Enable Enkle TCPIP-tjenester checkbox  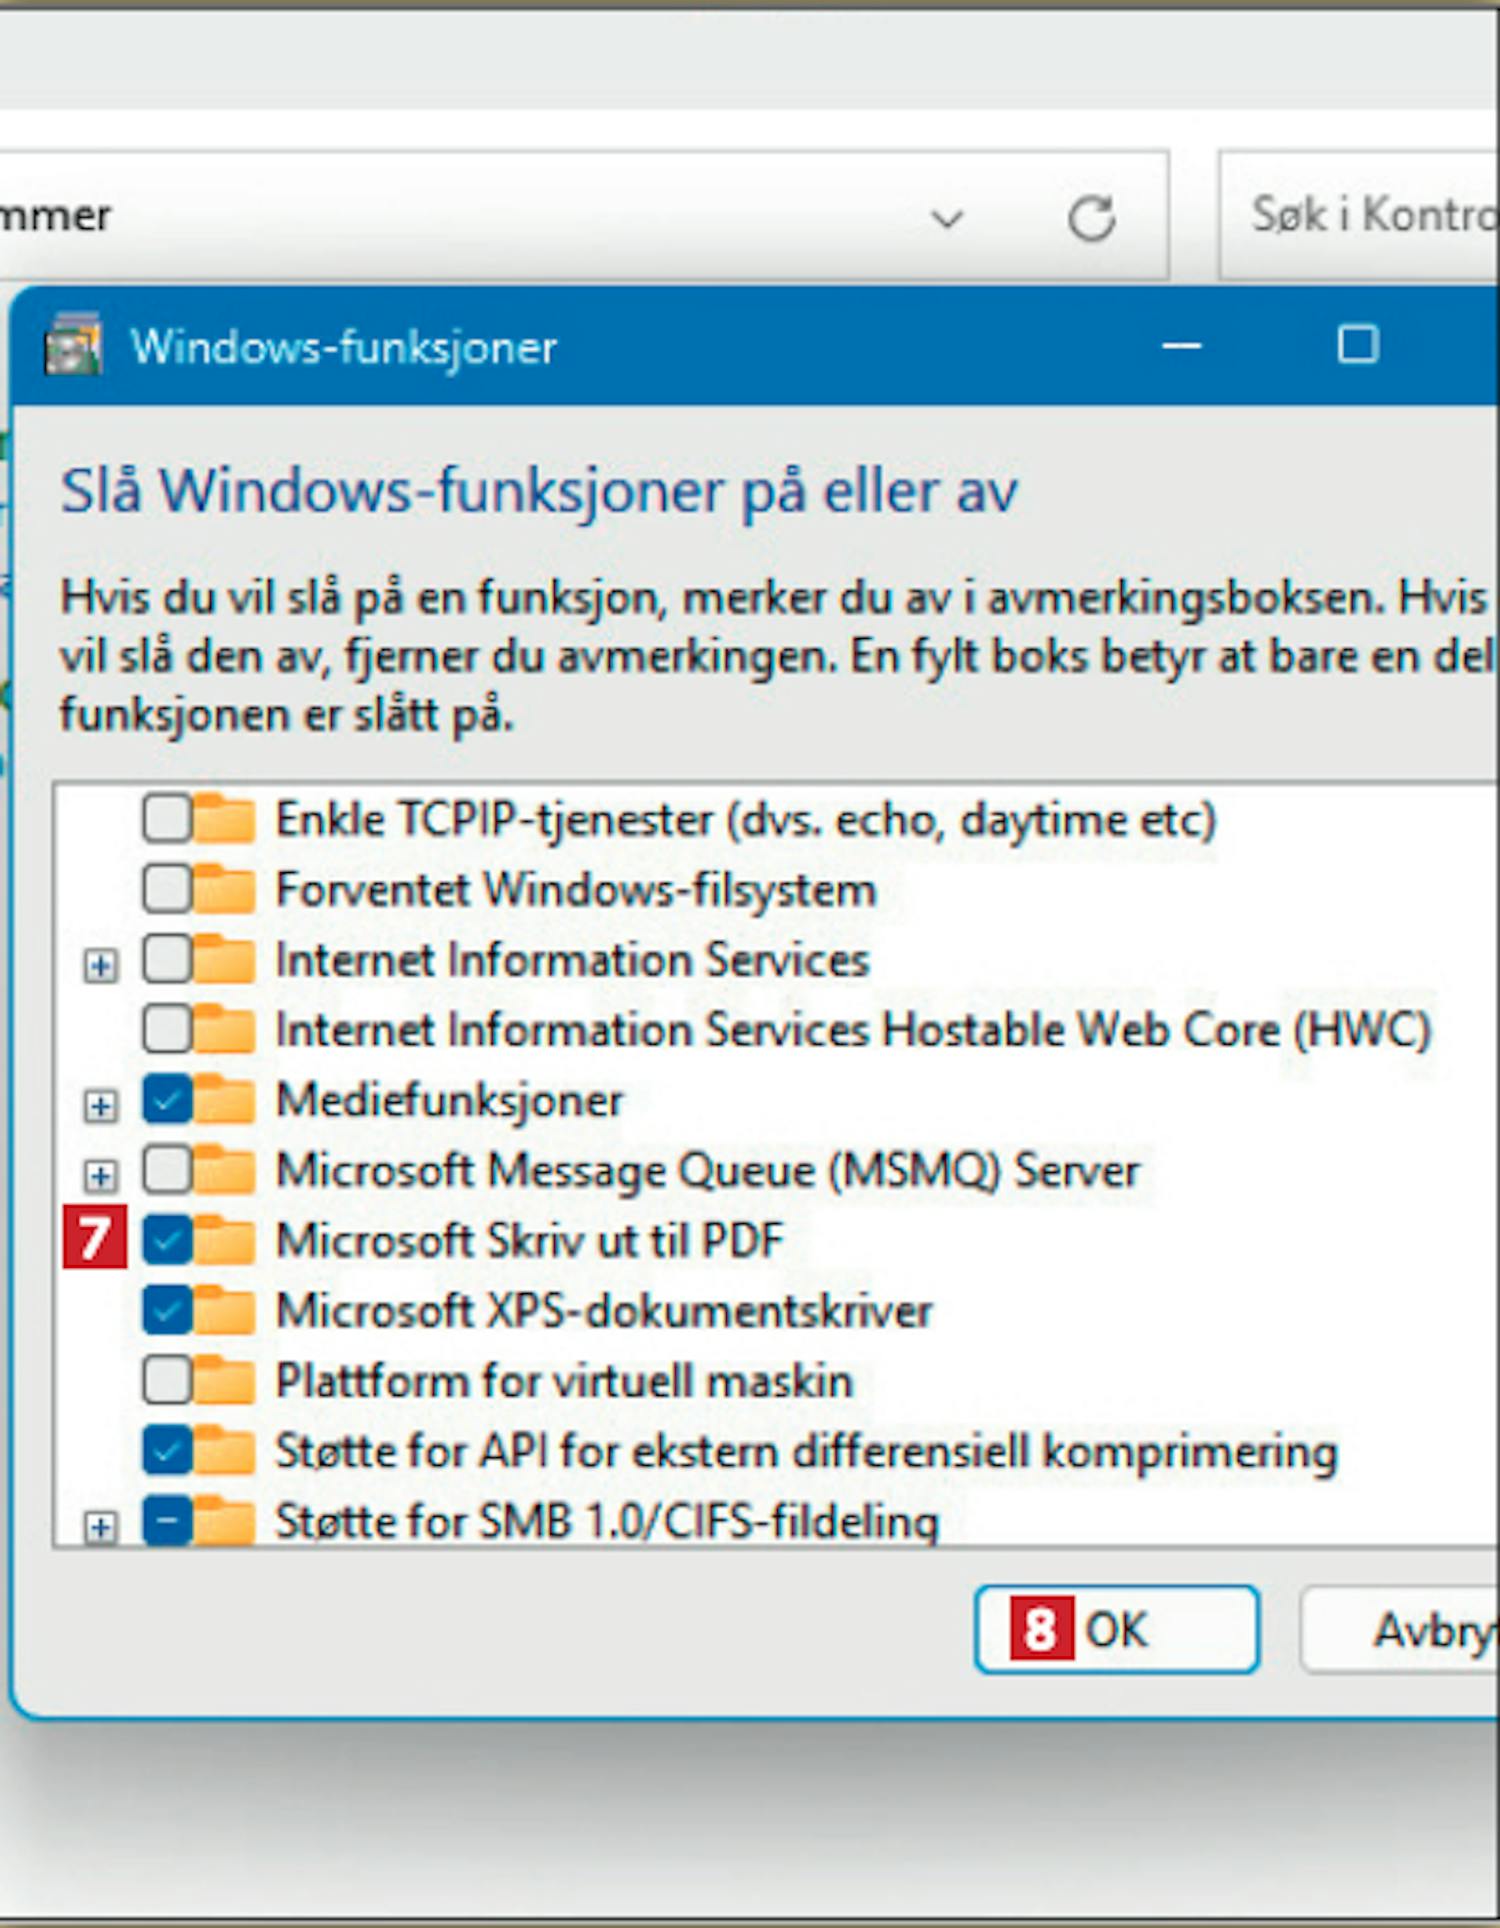point(167,819)
